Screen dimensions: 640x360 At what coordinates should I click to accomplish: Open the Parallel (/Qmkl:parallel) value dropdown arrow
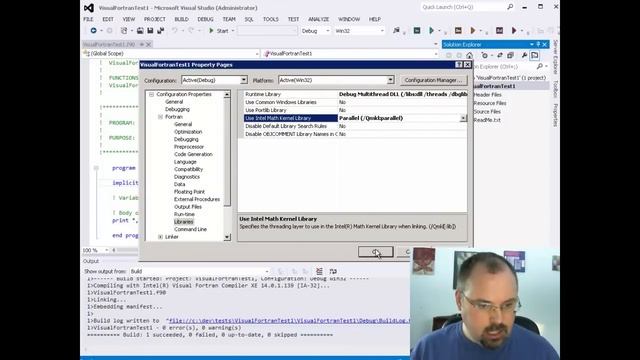[463, 118]
